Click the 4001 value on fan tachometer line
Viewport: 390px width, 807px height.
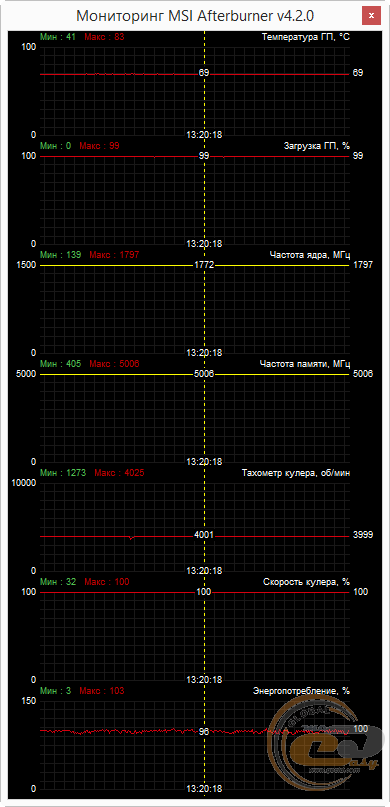pyautogui.click(x=204, y=535)
